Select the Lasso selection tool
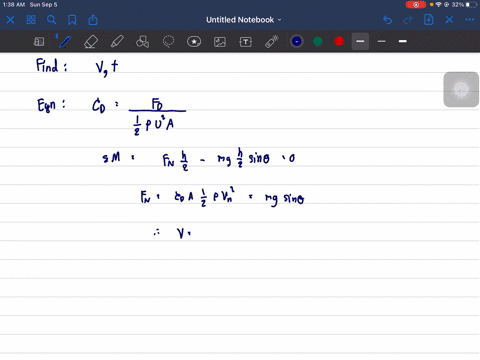The width and height of the screenshot is (480, 360). (168, 42)
